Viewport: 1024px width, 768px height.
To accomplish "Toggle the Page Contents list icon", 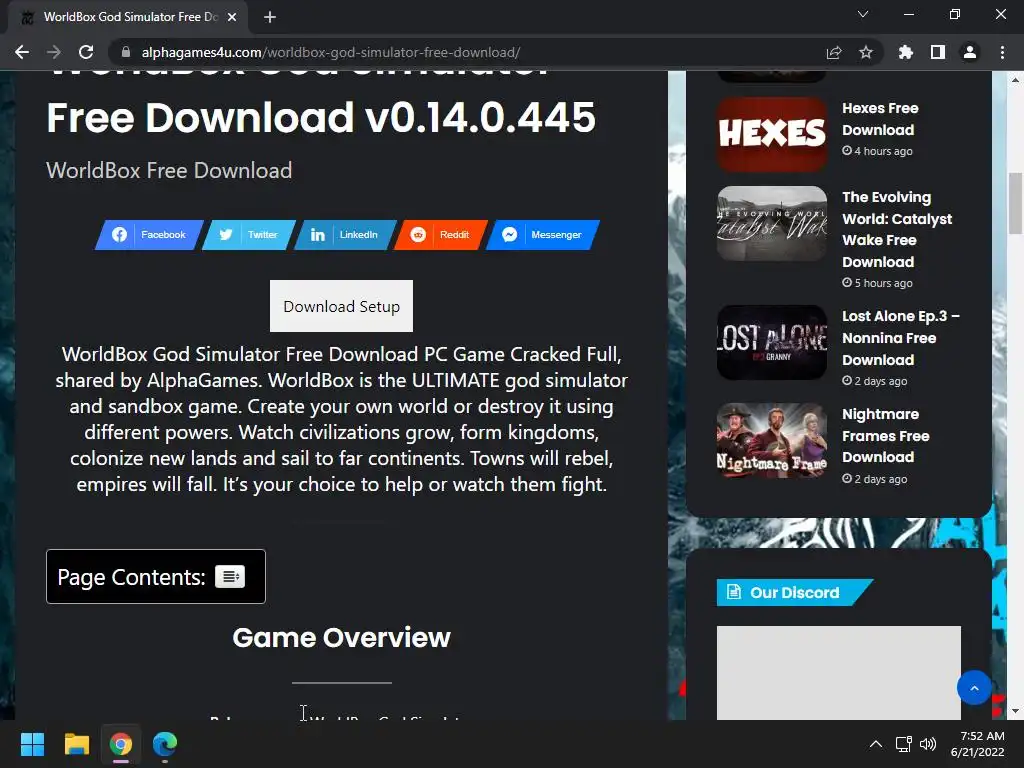I will pos(230,577).
